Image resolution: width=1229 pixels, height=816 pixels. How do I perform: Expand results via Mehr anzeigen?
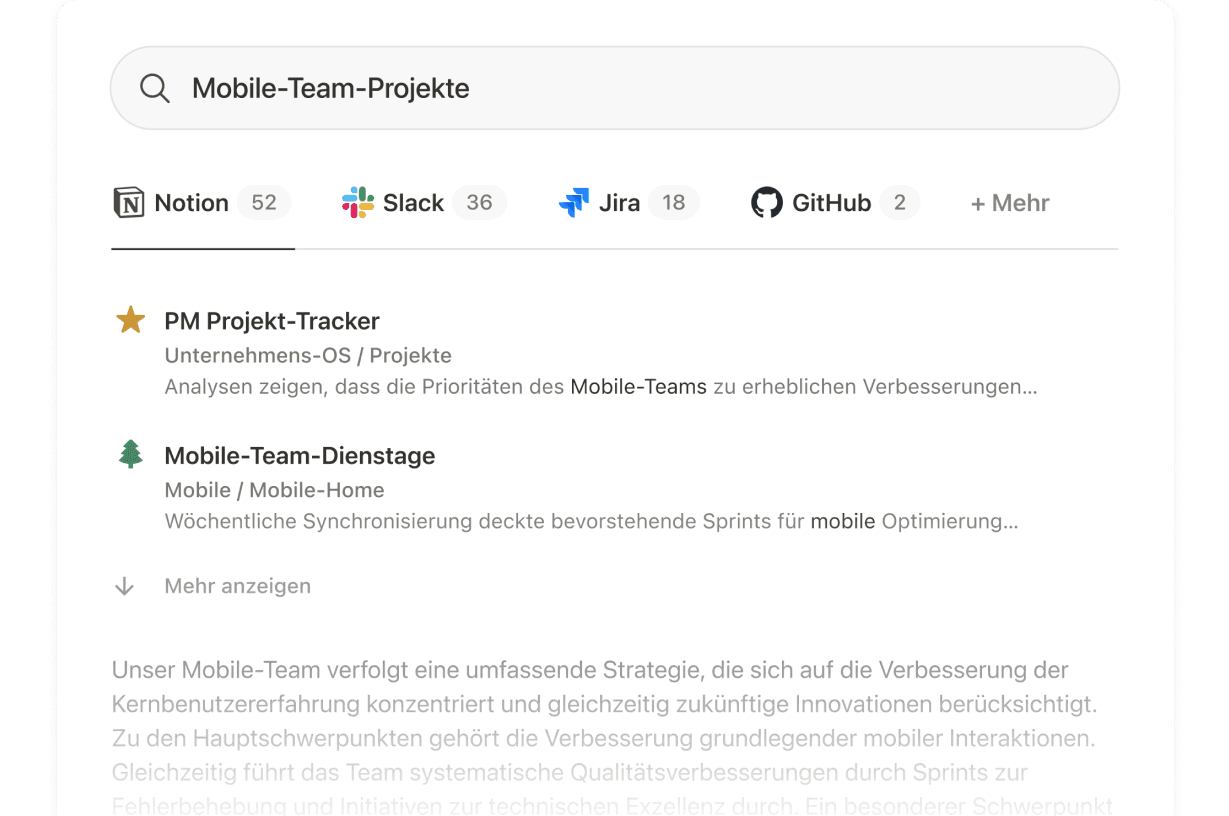click(237, 586)
